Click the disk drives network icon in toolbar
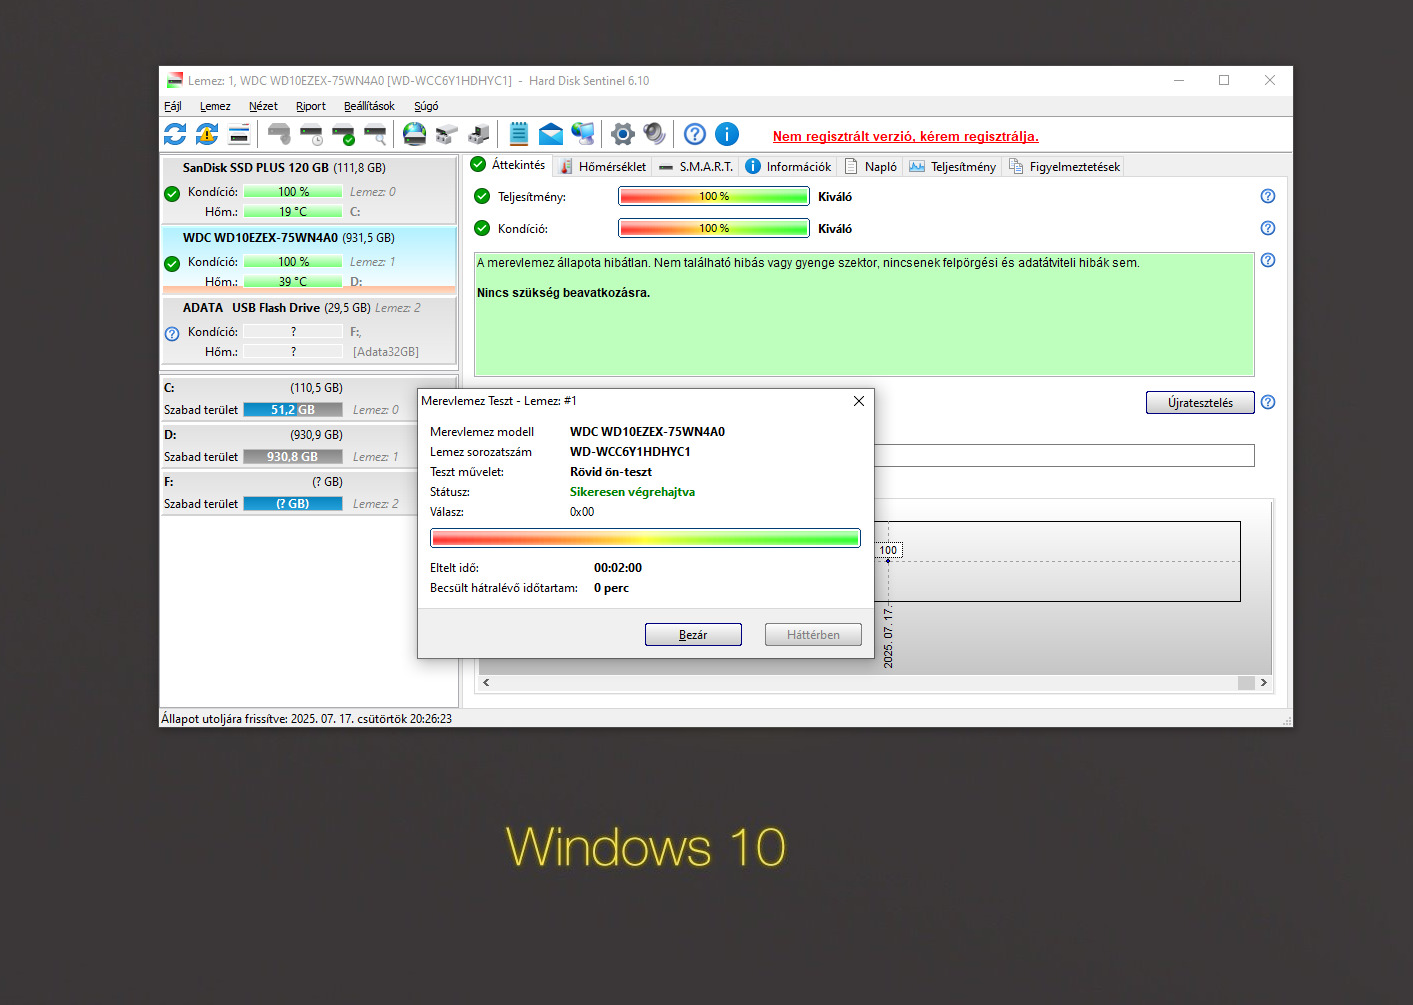Image resolution: width=1413 pixels, height=1005 pixels. click(x=446, y=134)
